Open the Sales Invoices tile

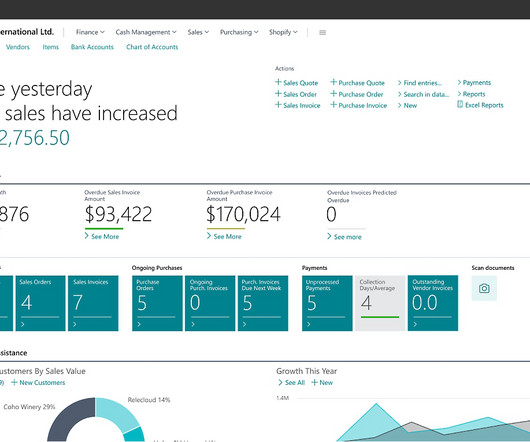pyautogui.click(x=93, y=303)
